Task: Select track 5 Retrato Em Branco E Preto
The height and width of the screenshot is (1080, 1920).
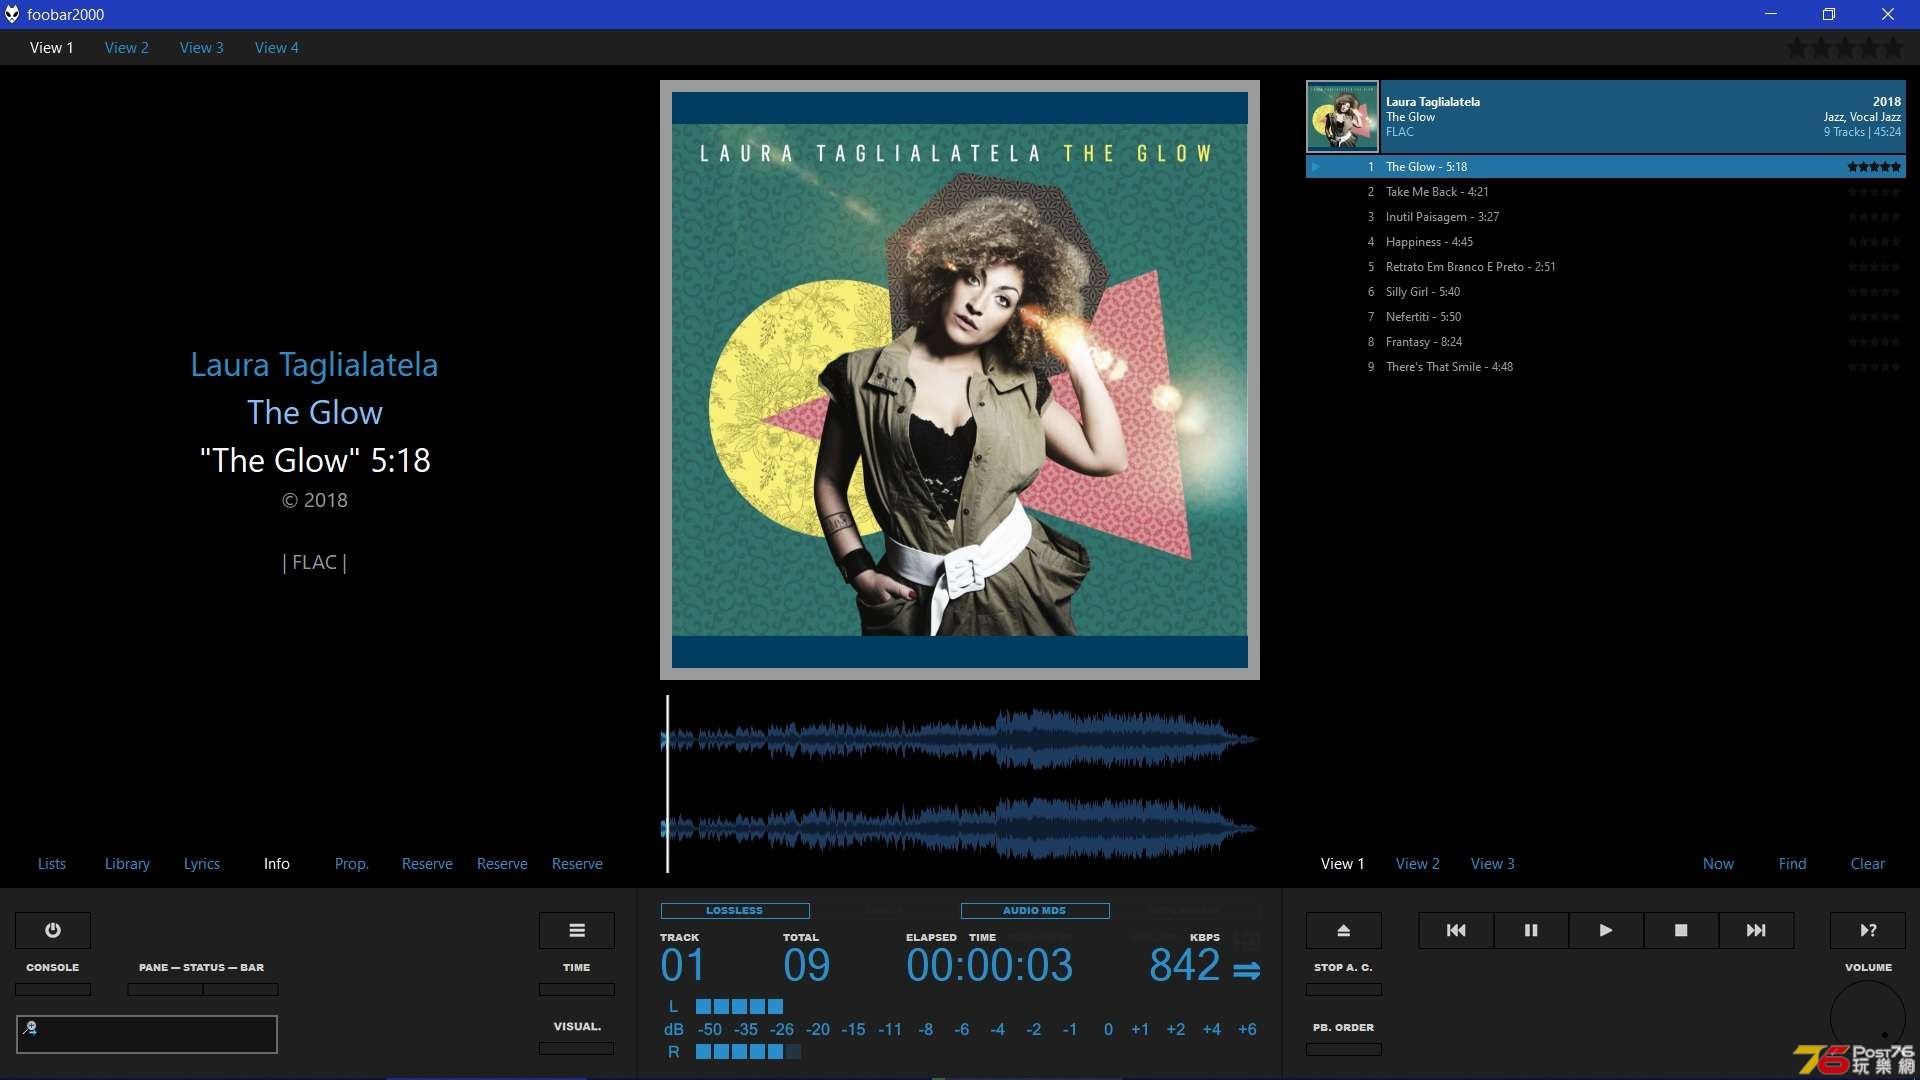Action: [1606, 267]
